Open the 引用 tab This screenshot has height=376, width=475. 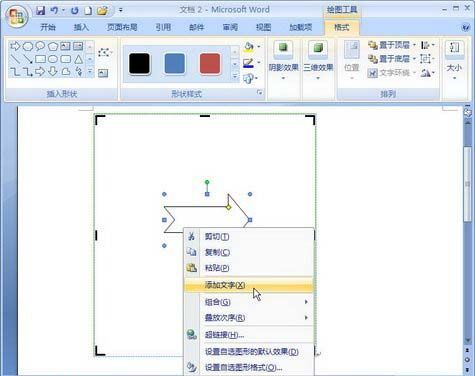(x=163, y=27)
